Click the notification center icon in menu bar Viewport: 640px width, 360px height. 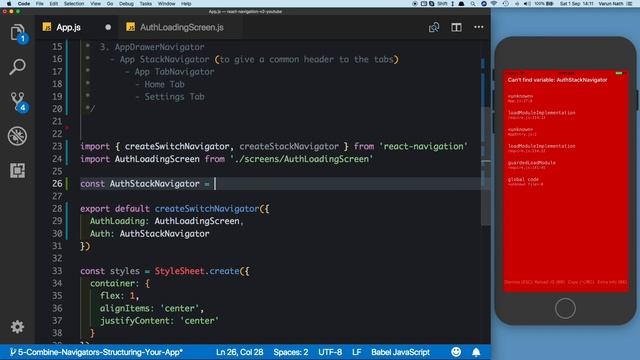tap(629, 4)
